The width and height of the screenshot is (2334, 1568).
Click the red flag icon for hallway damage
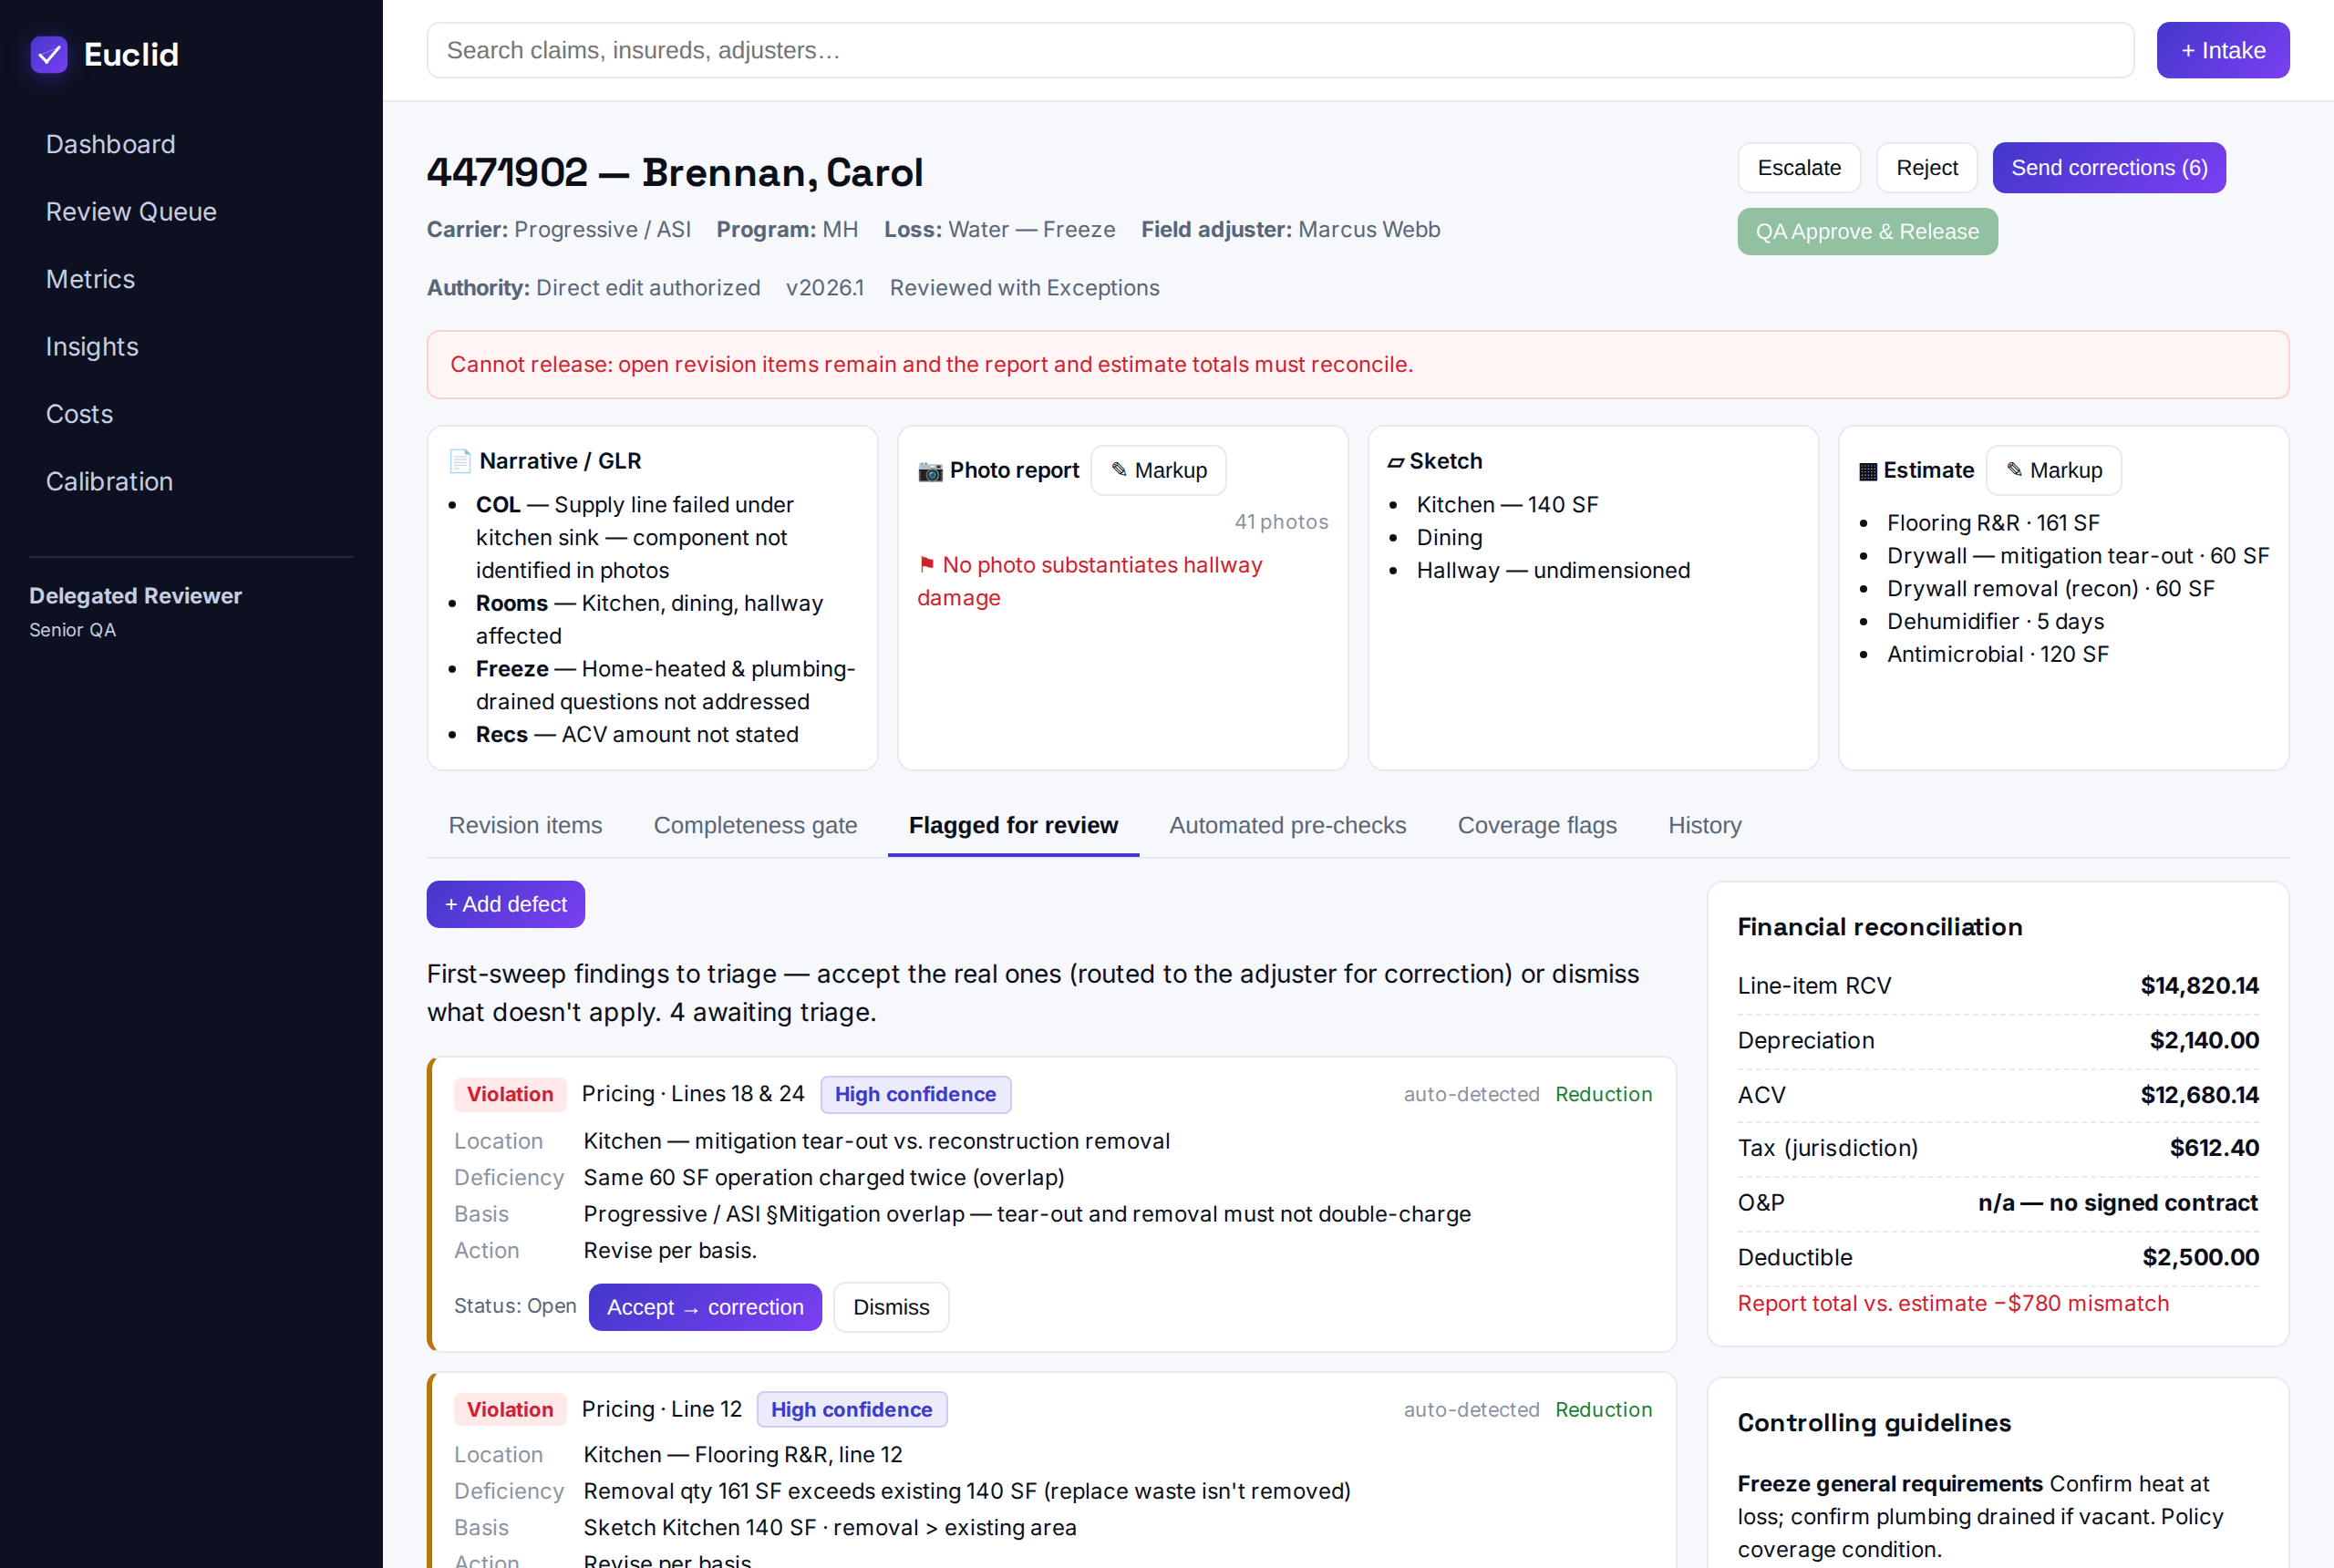click(927, 565)
